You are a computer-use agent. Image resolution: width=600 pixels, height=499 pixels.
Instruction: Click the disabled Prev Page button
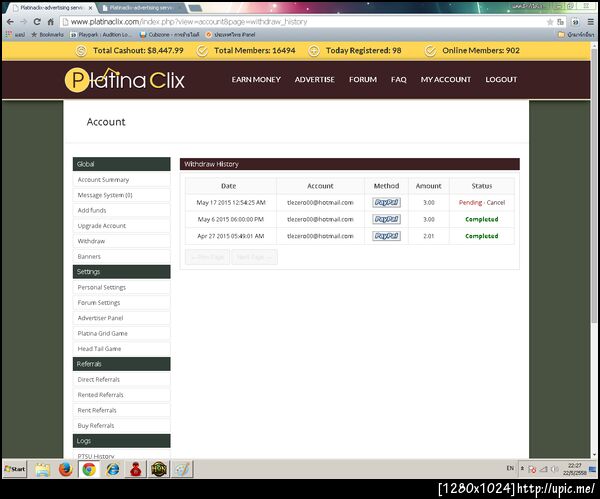(207, 257)
